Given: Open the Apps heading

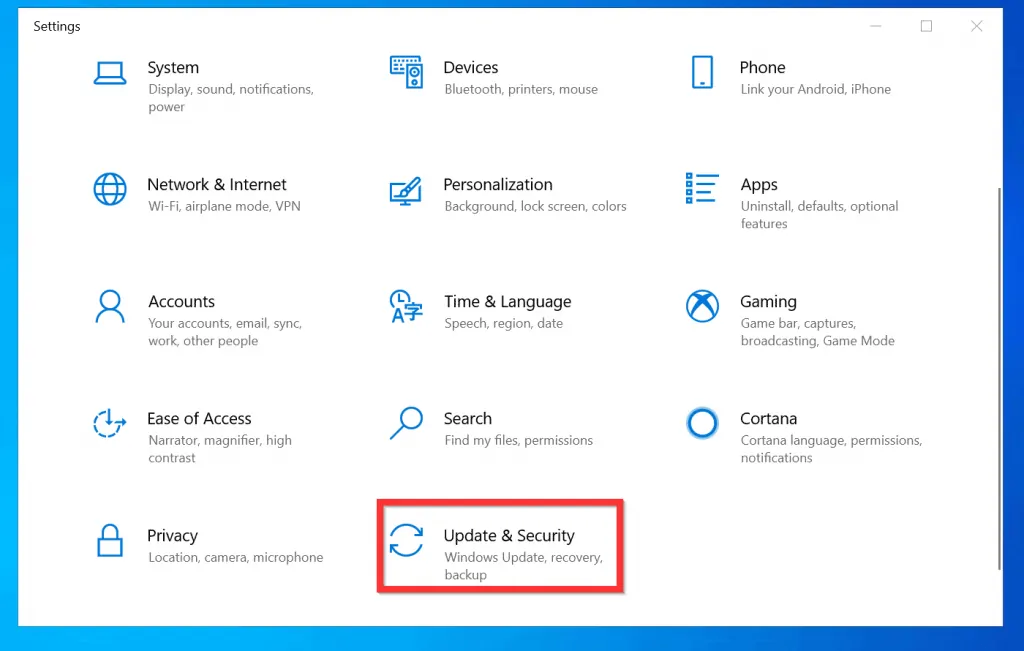Looking at the screenshot, I should pos(759,185).
